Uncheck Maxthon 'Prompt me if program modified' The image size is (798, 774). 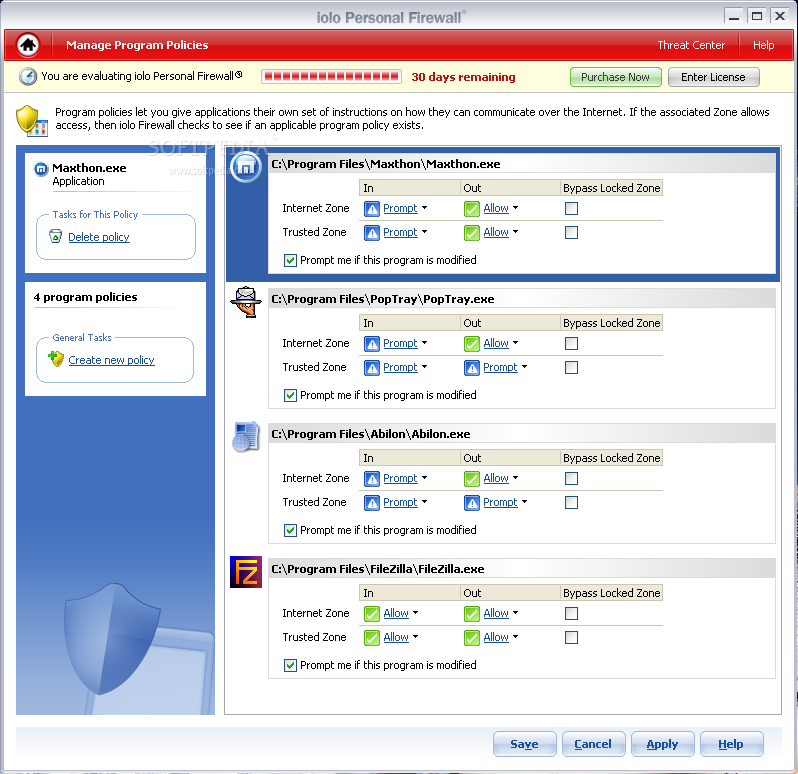(x=290, y=261)
